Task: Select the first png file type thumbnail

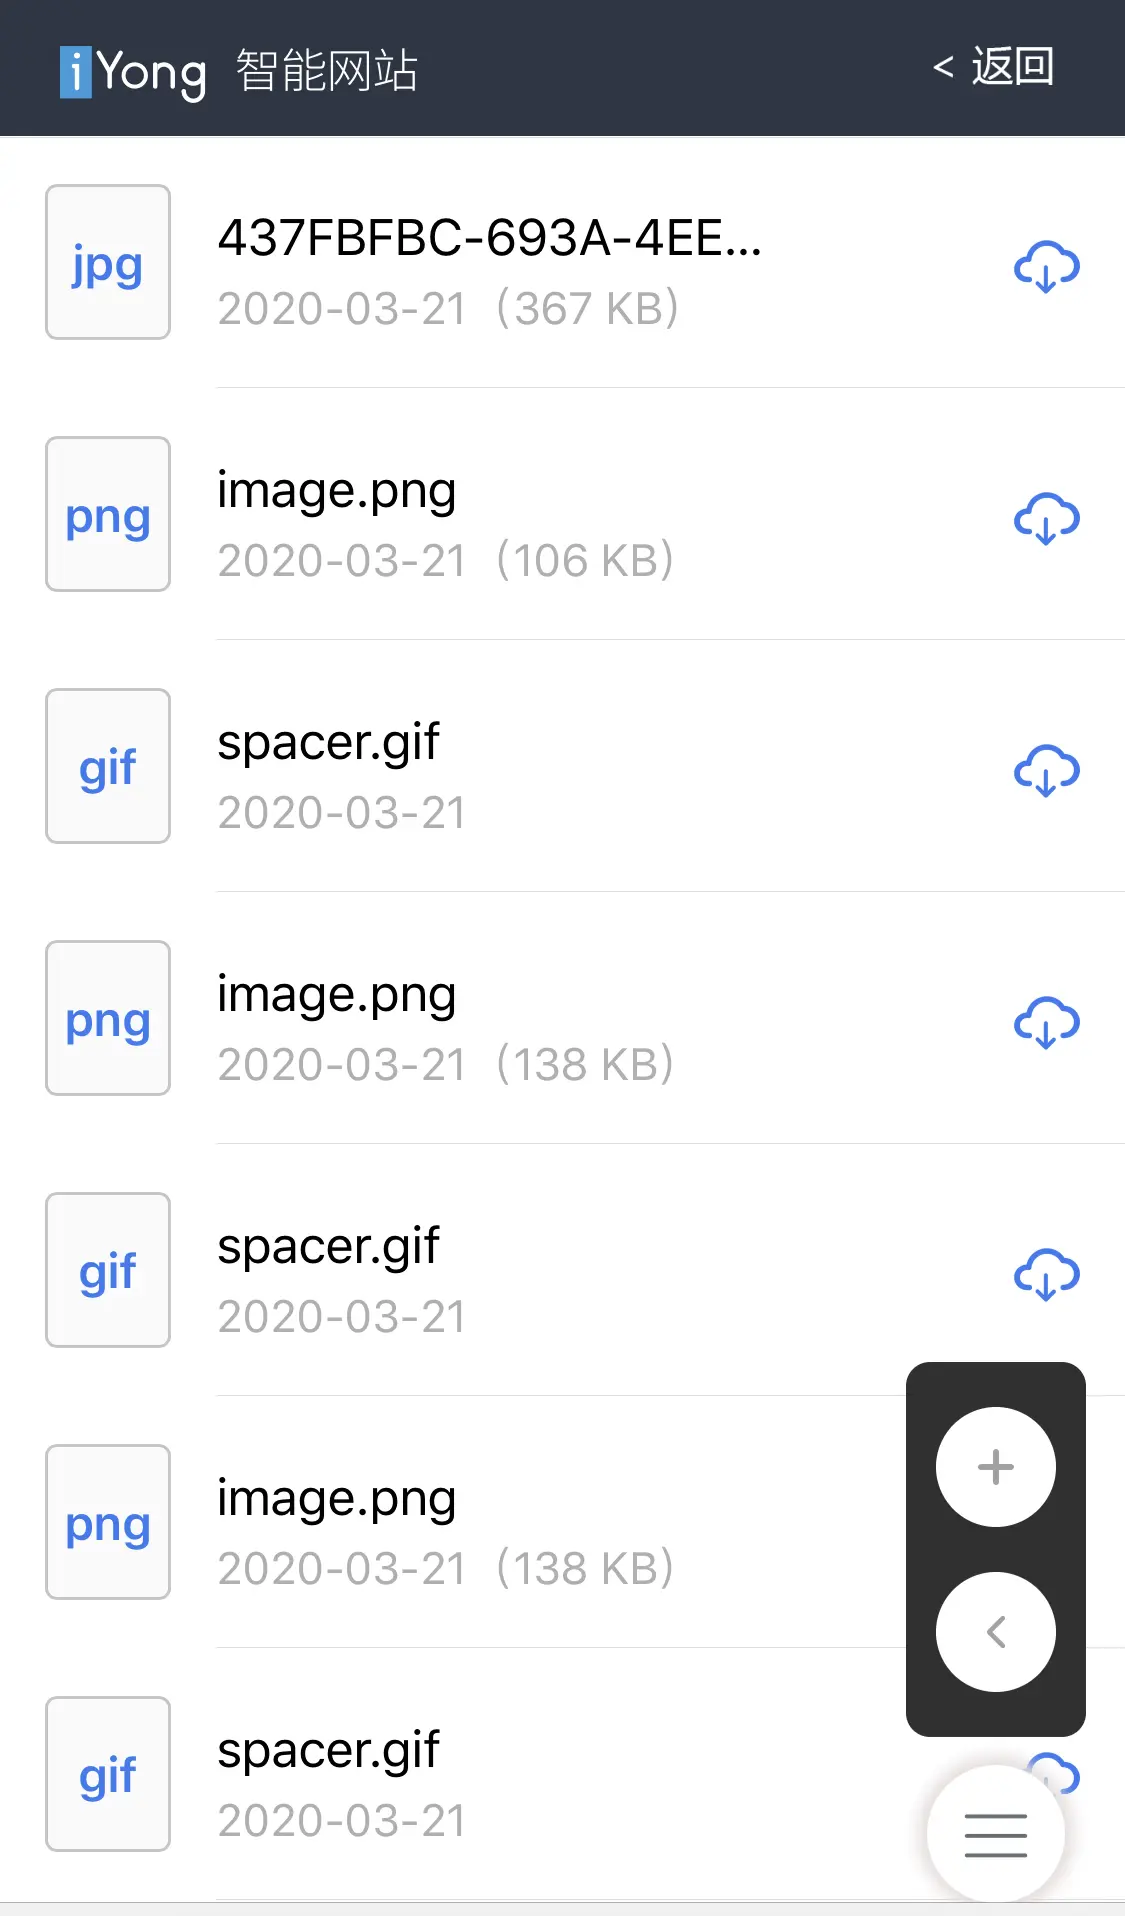Action: tap(107, 514)
